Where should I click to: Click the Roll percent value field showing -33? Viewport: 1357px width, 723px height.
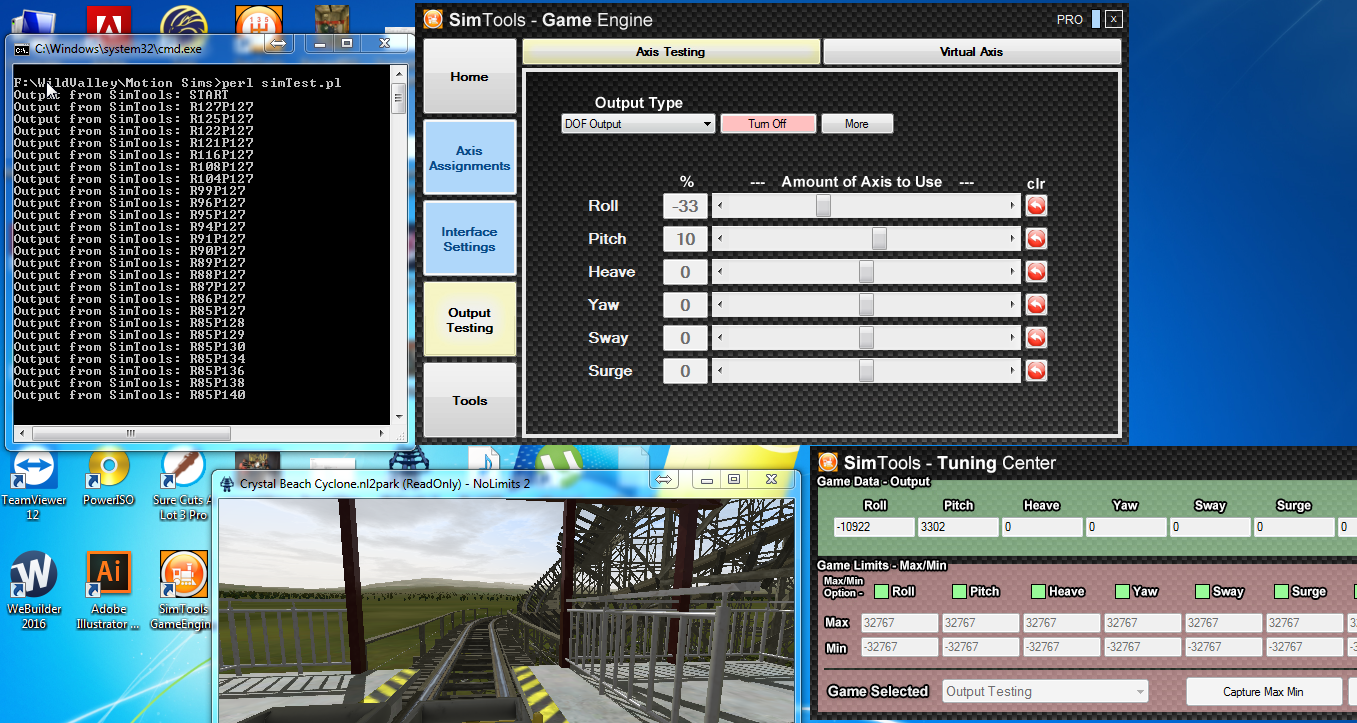(685, 206)
